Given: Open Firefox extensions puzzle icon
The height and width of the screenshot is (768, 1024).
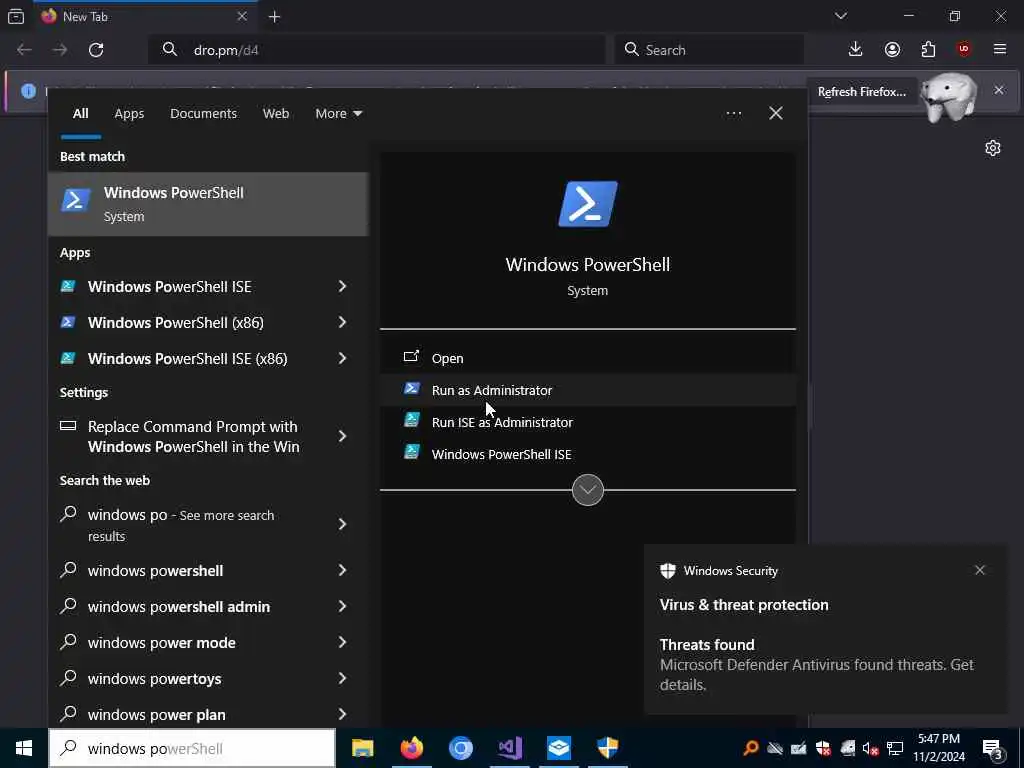Looking at the screenshot, I should click(x=928, y=50).
